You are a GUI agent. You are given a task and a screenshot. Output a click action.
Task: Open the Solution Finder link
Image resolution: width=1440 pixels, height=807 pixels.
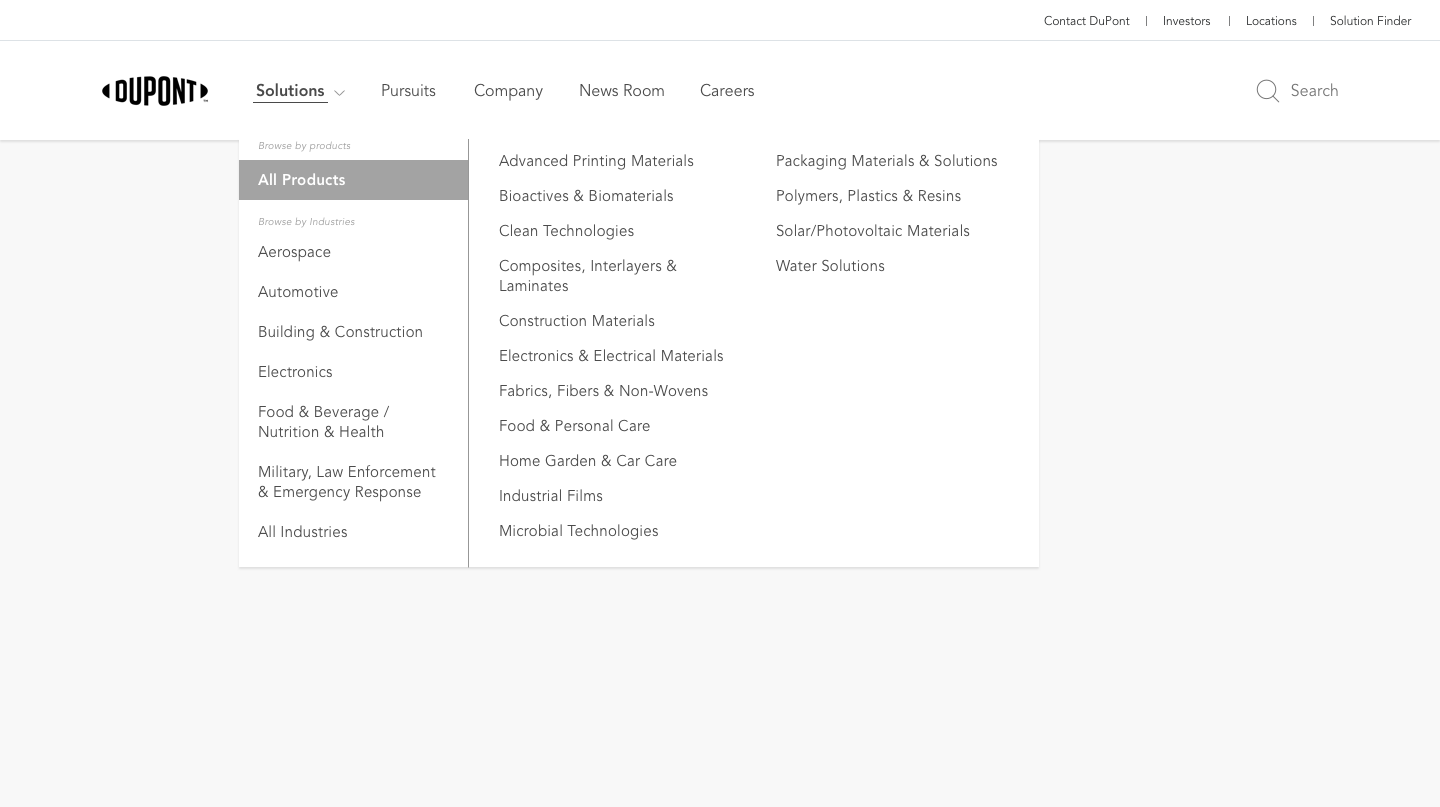1370,21
